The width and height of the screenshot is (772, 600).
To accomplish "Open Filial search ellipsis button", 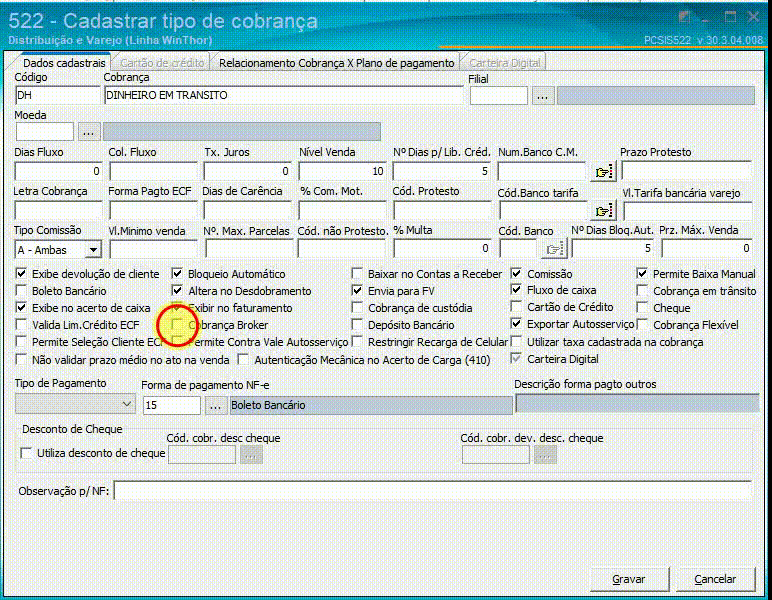I will point(543,96).
